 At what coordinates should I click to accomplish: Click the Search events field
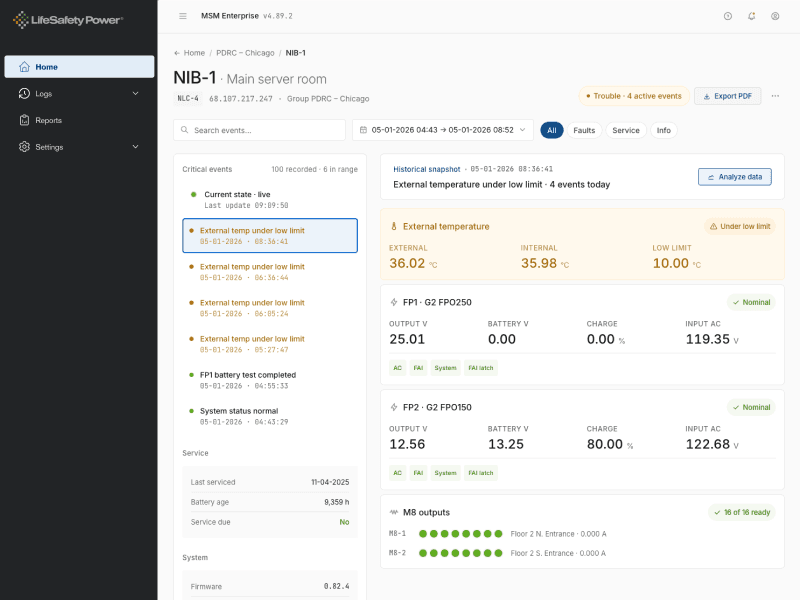tap(260, 130)
